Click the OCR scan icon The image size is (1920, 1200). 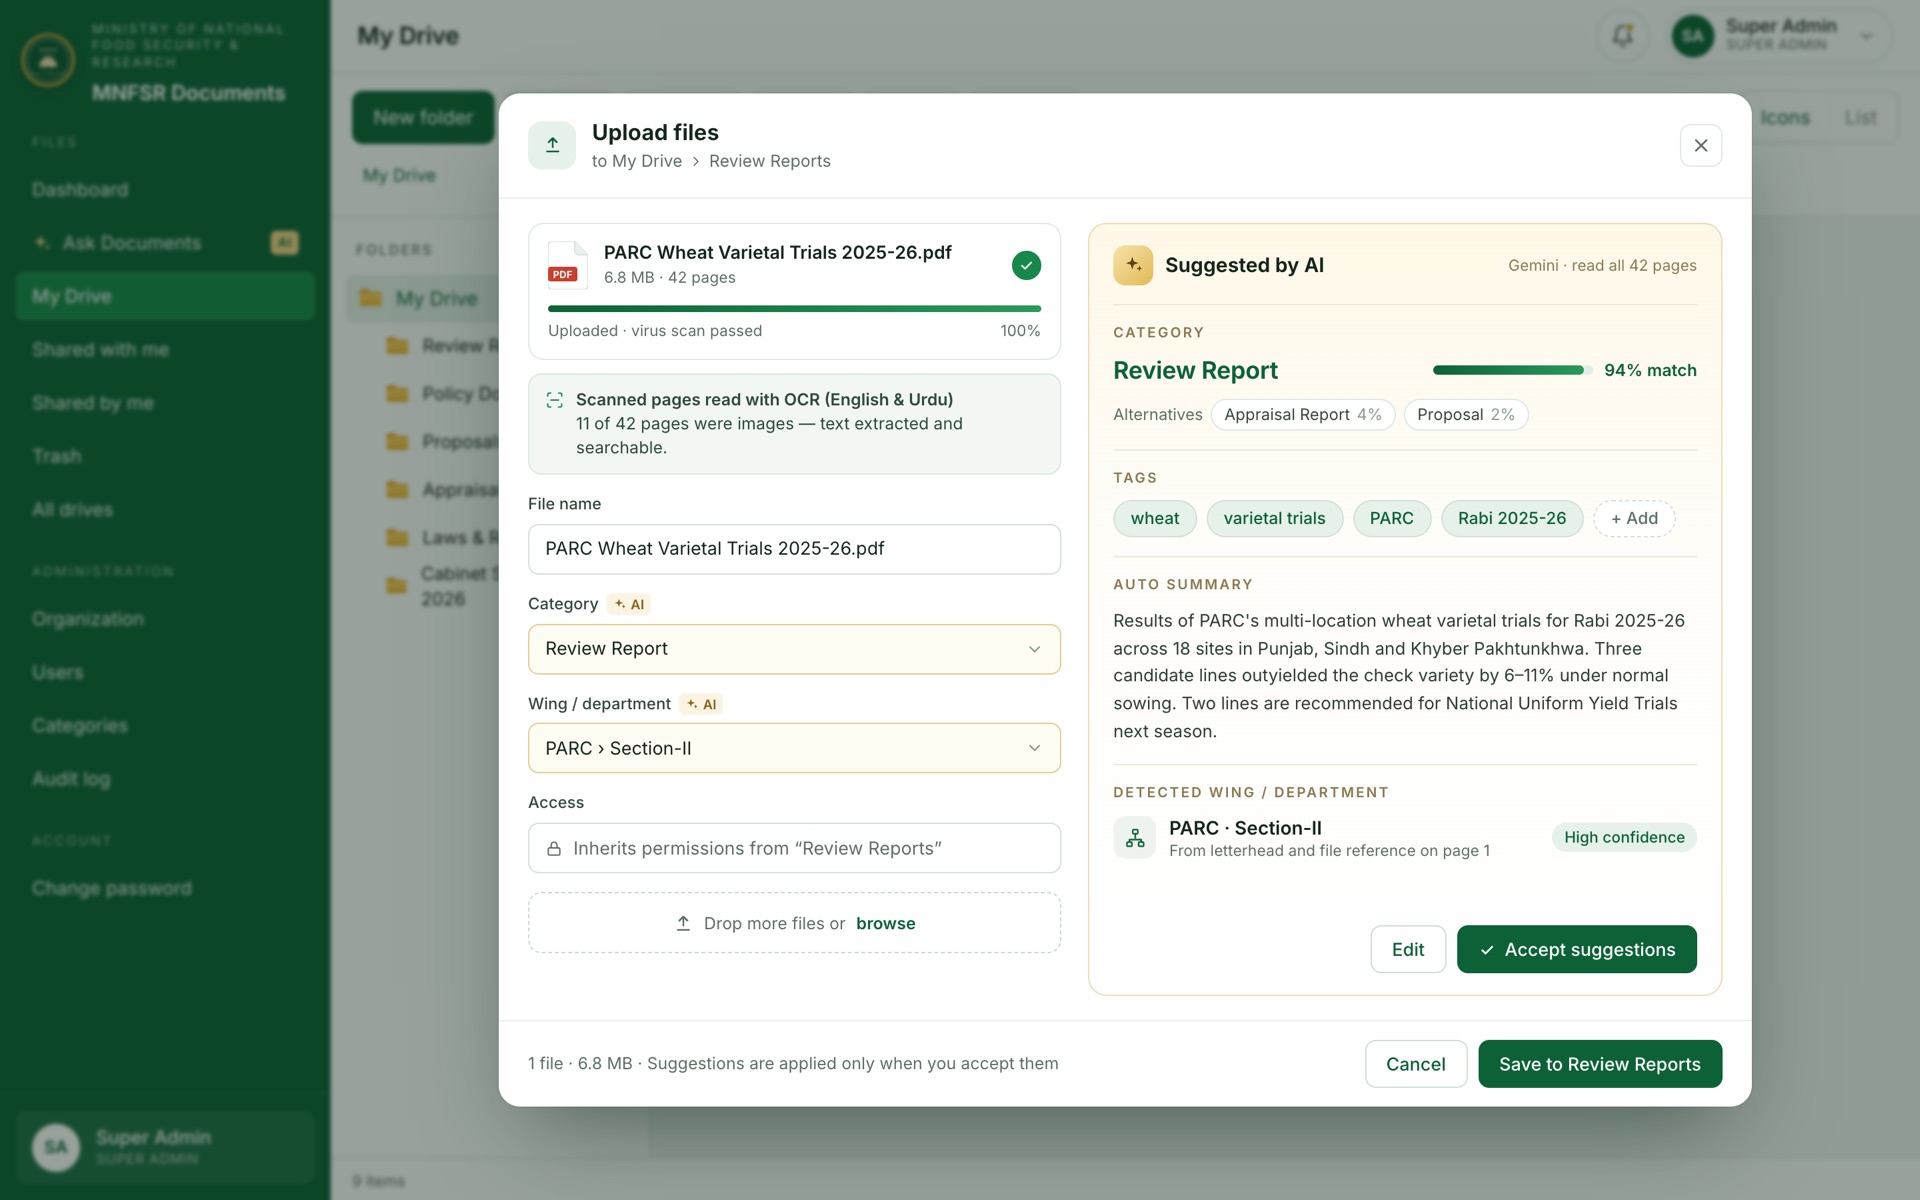point(554,400)
